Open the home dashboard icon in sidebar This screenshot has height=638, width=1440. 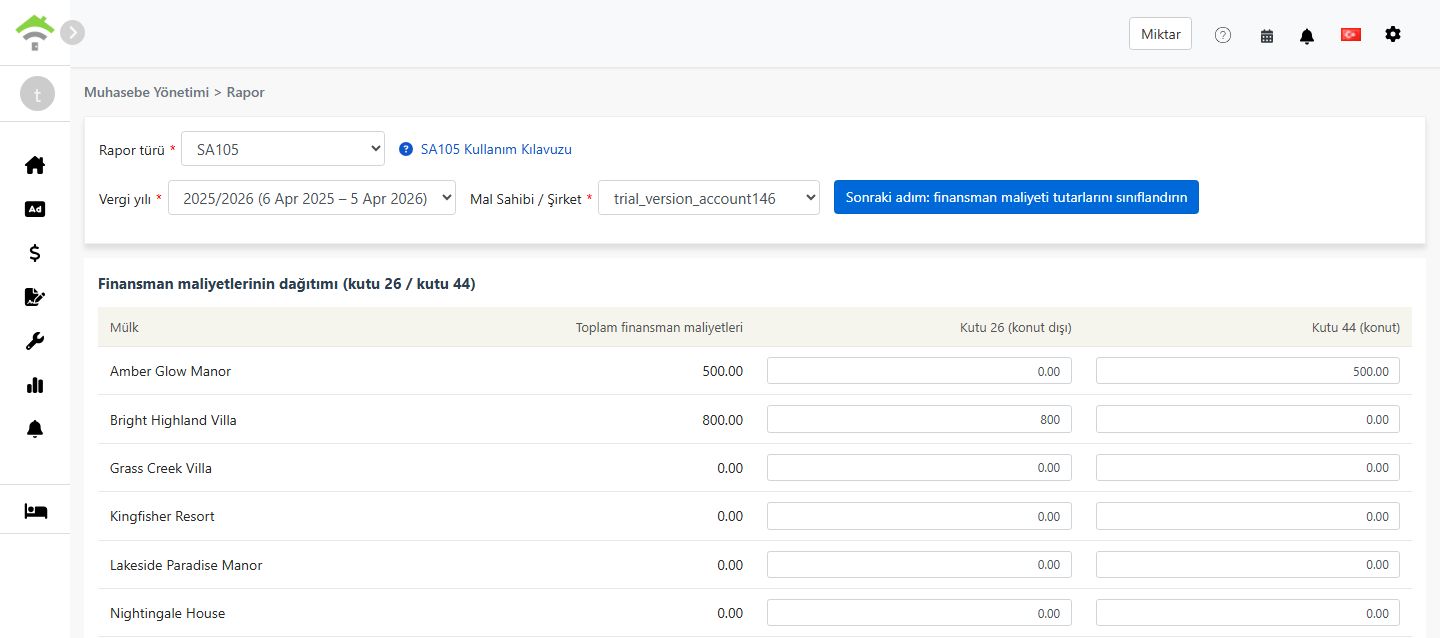[x=35, y=165]
